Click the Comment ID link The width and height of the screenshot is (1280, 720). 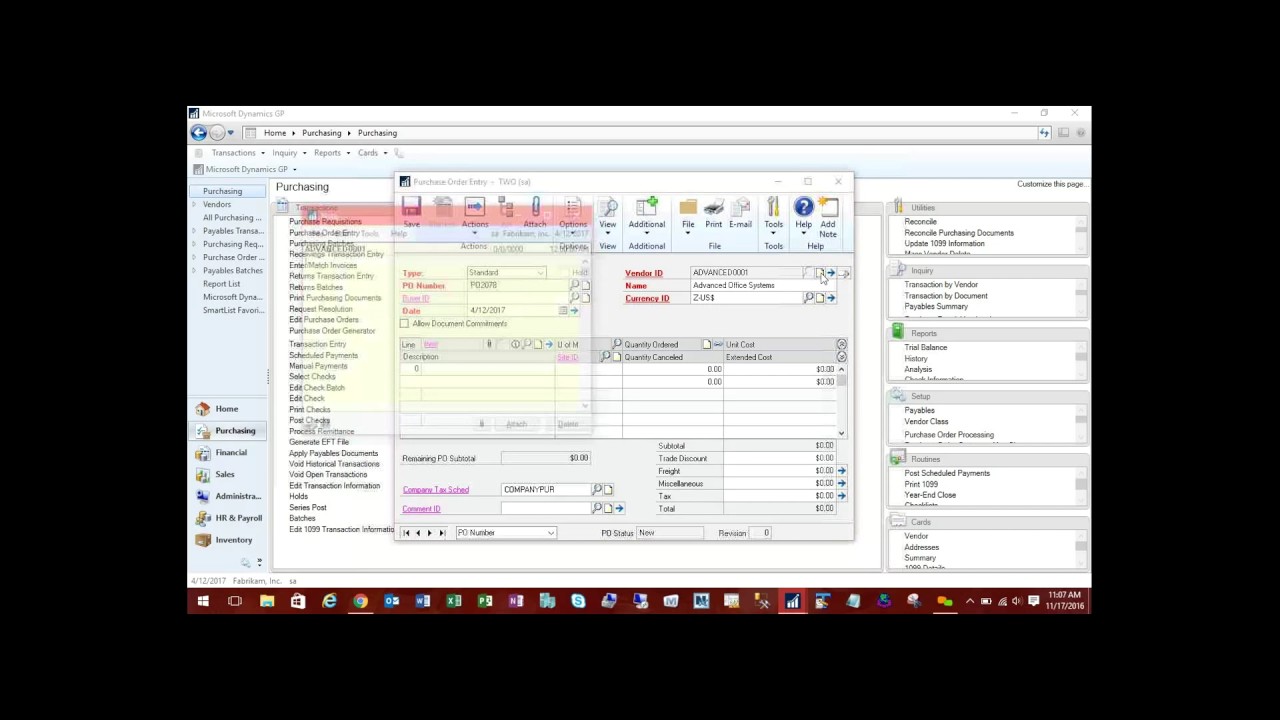click(421, 509)
